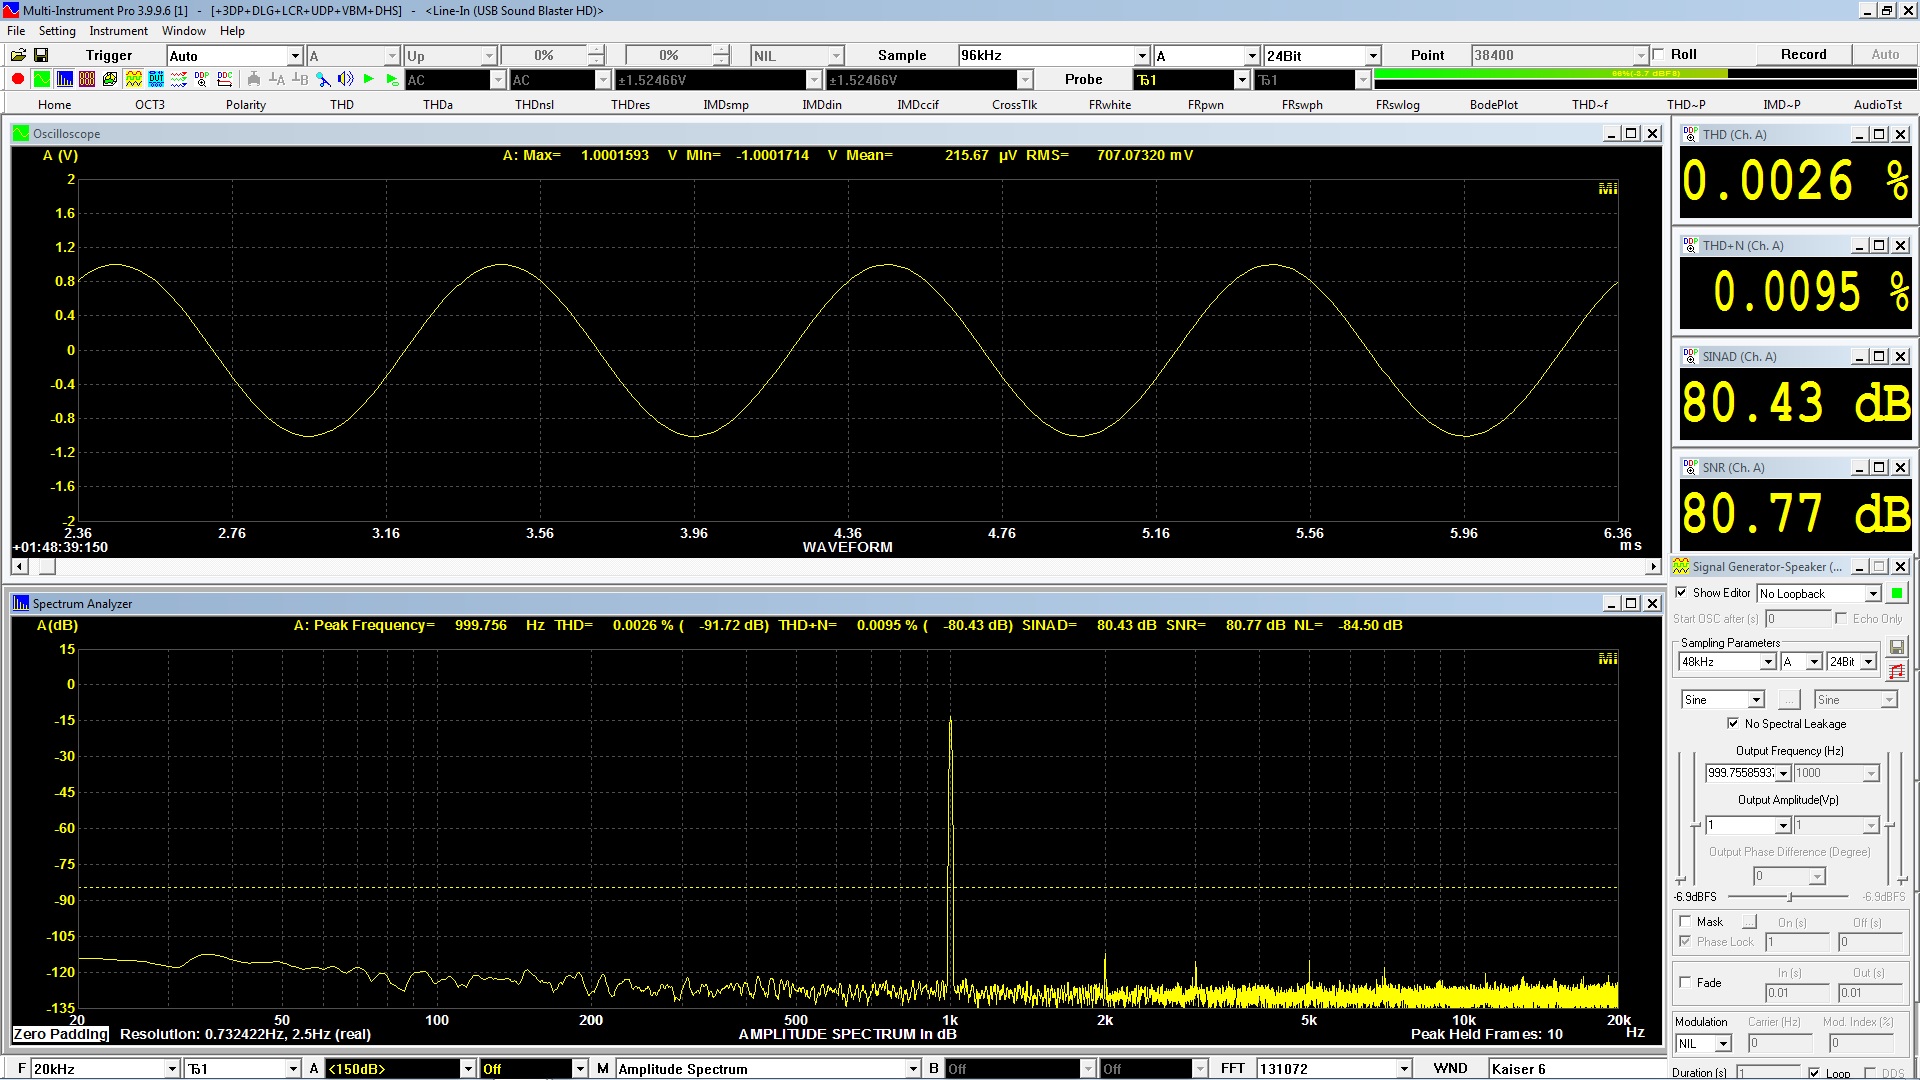
Task: Click the floppy disk save icon
Action: 41,55
